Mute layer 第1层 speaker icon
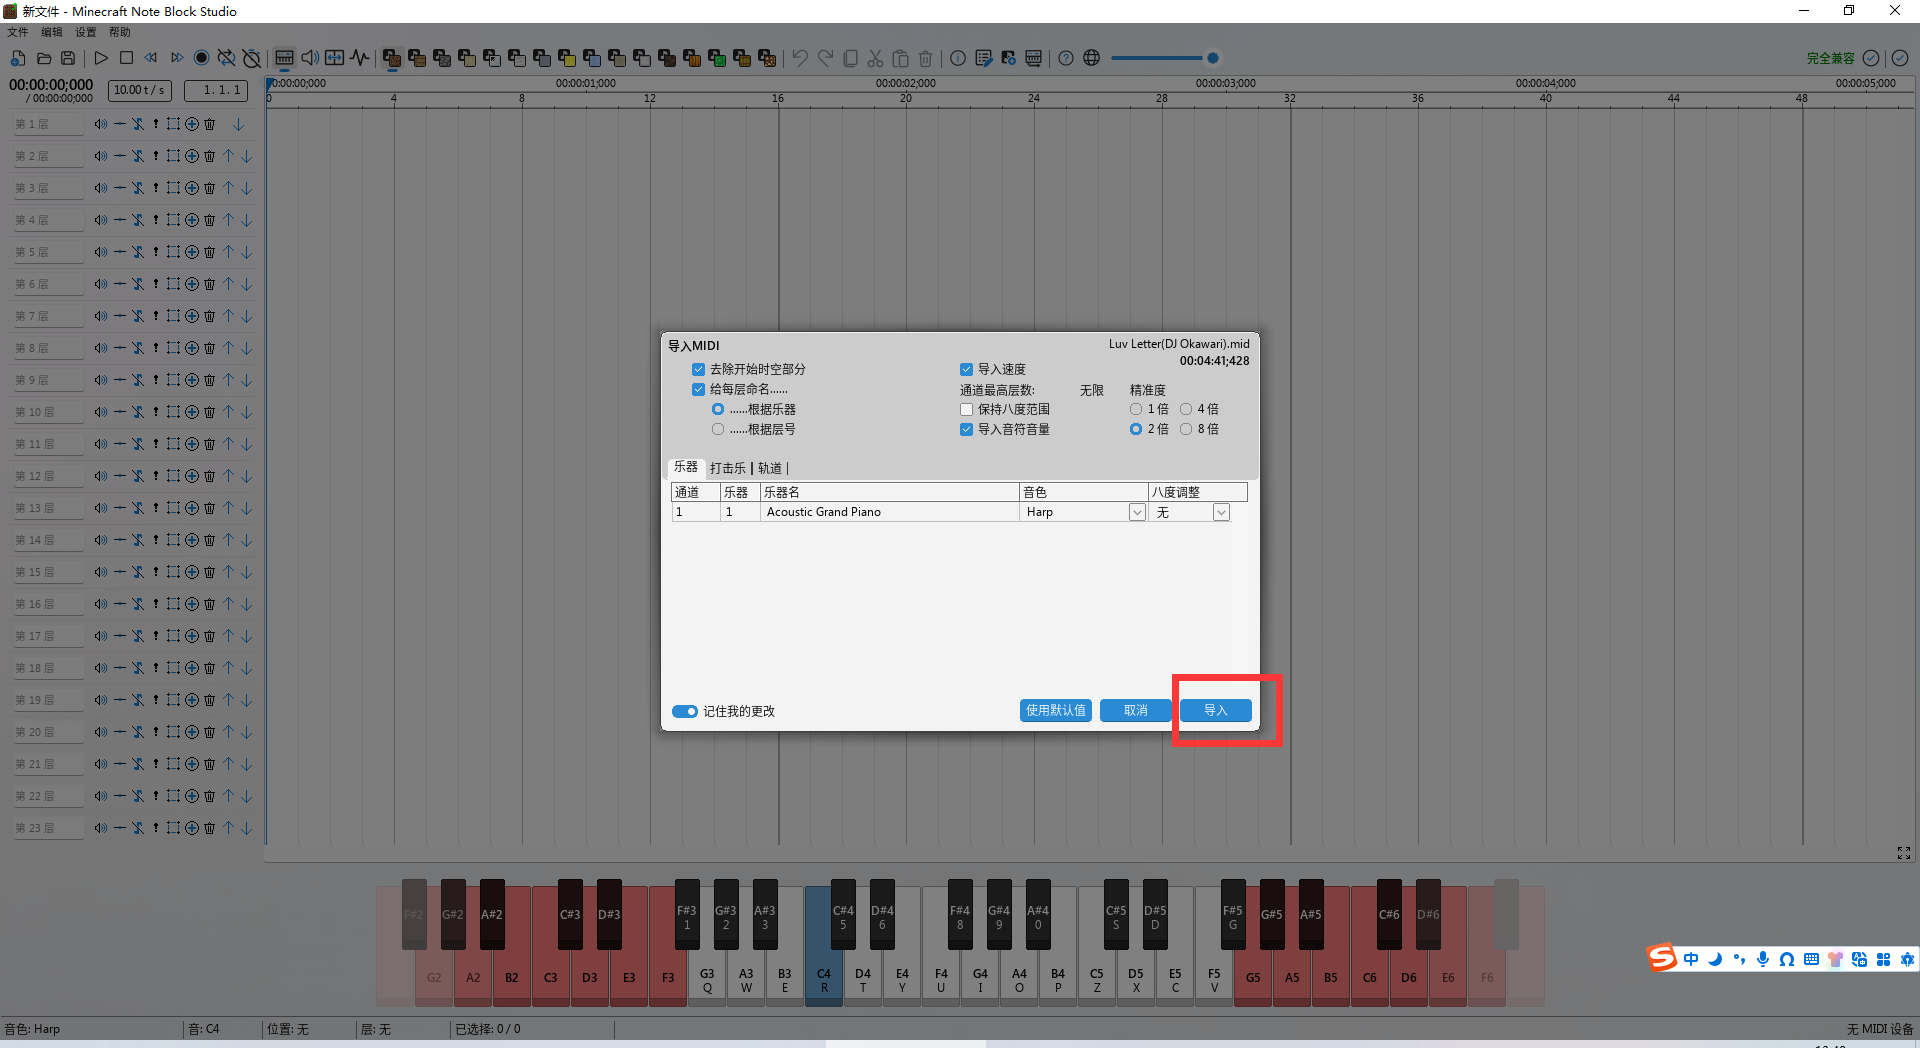Viewport: 1920px width, 1048px height. [x=100, y=124]
